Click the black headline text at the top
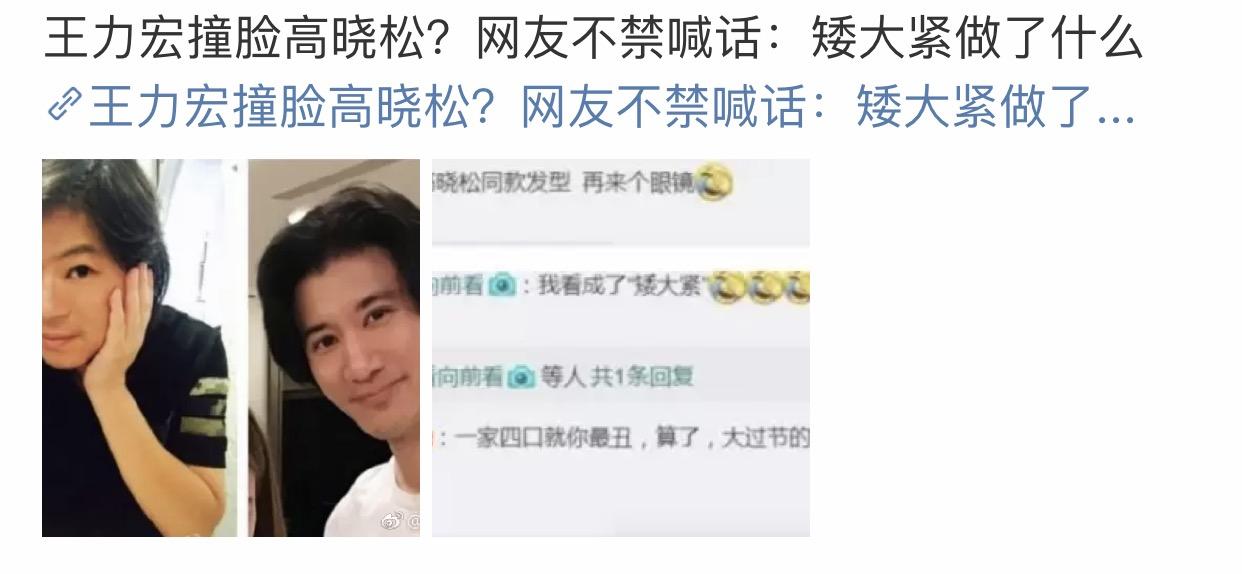Viewport: 1242px width, 574px height. [x=593, y=38]
